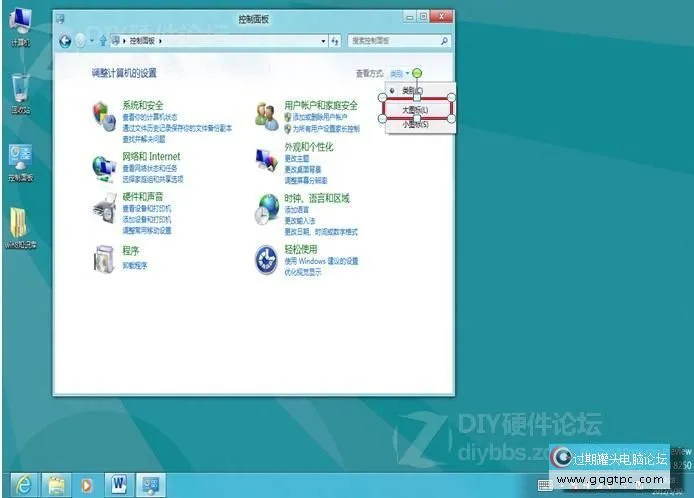The height and width of the screenshot is (498, 694).
Task: Click the 控制面板 breadcrumb segment
Action: coord(142,41)
